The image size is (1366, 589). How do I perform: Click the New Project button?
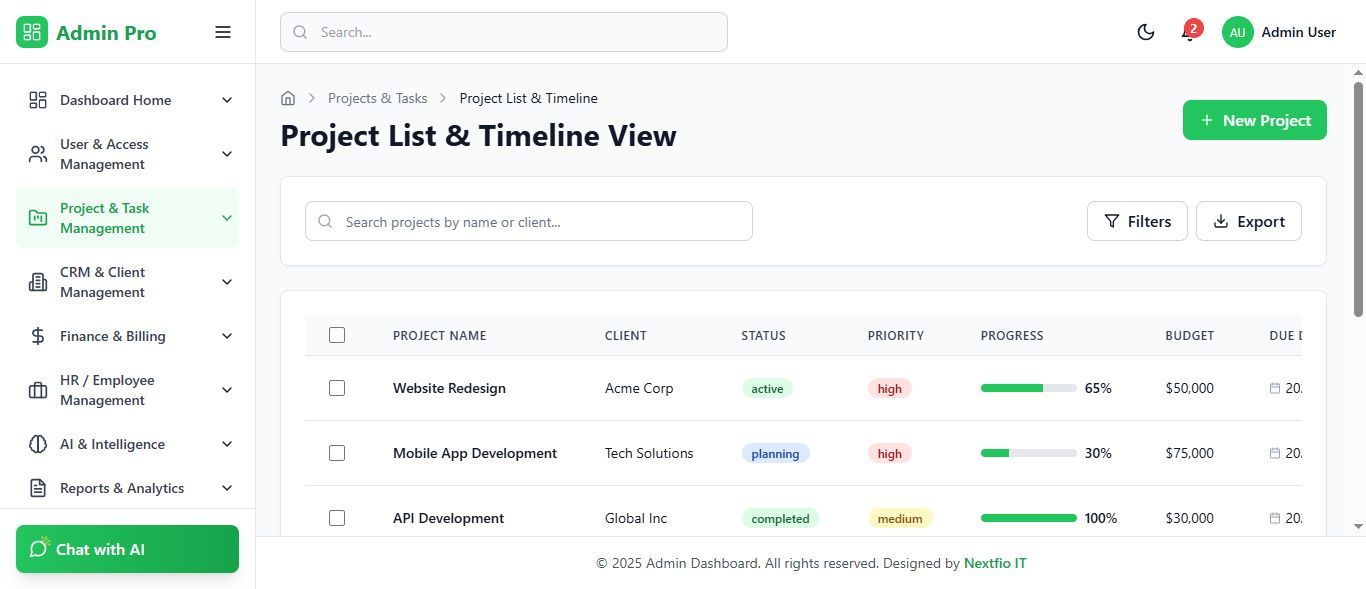pos(1254,120)
